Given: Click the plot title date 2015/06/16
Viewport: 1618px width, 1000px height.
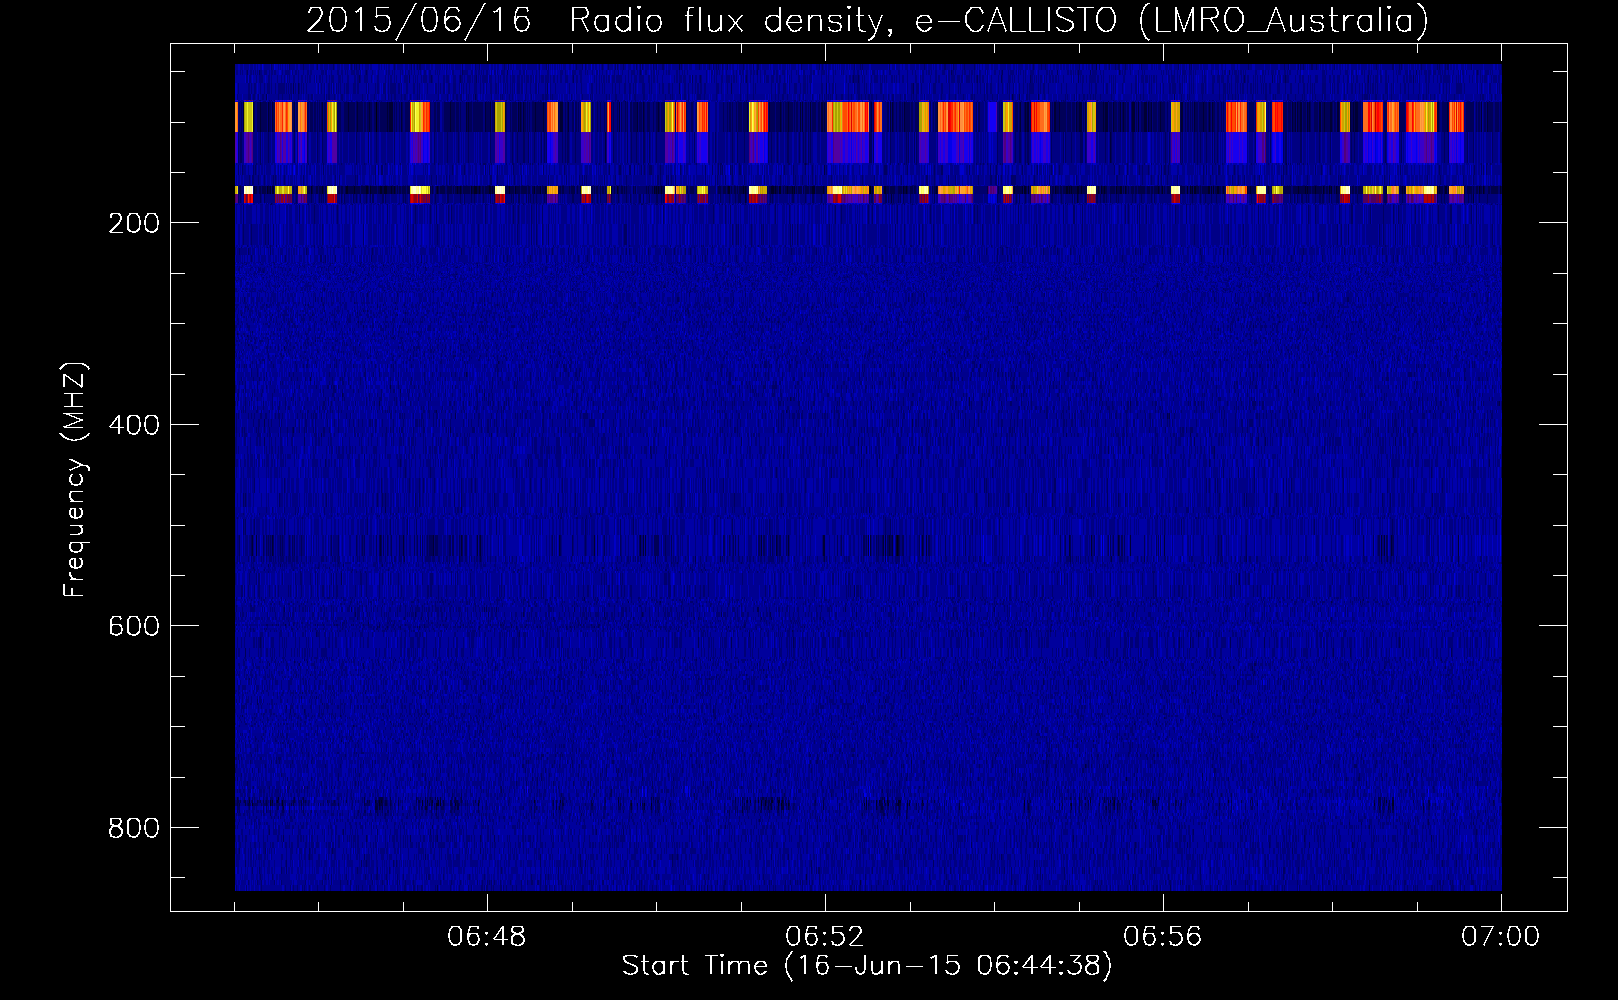Looking at the screenshot, I should pyautogui.click(x=418, y=20).
